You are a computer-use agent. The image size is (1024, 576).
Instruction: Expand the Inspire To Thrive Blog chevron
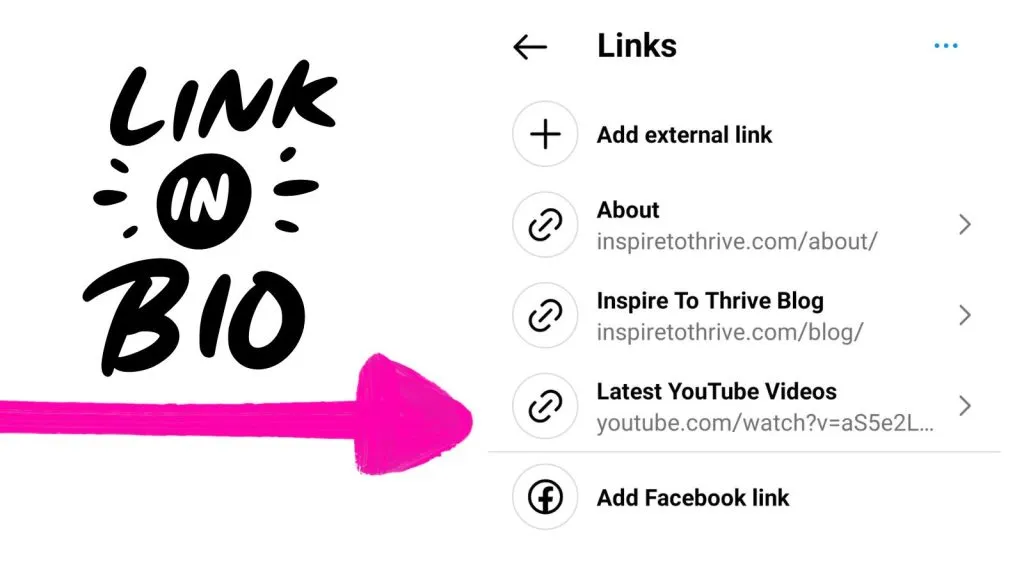[965, 315]
